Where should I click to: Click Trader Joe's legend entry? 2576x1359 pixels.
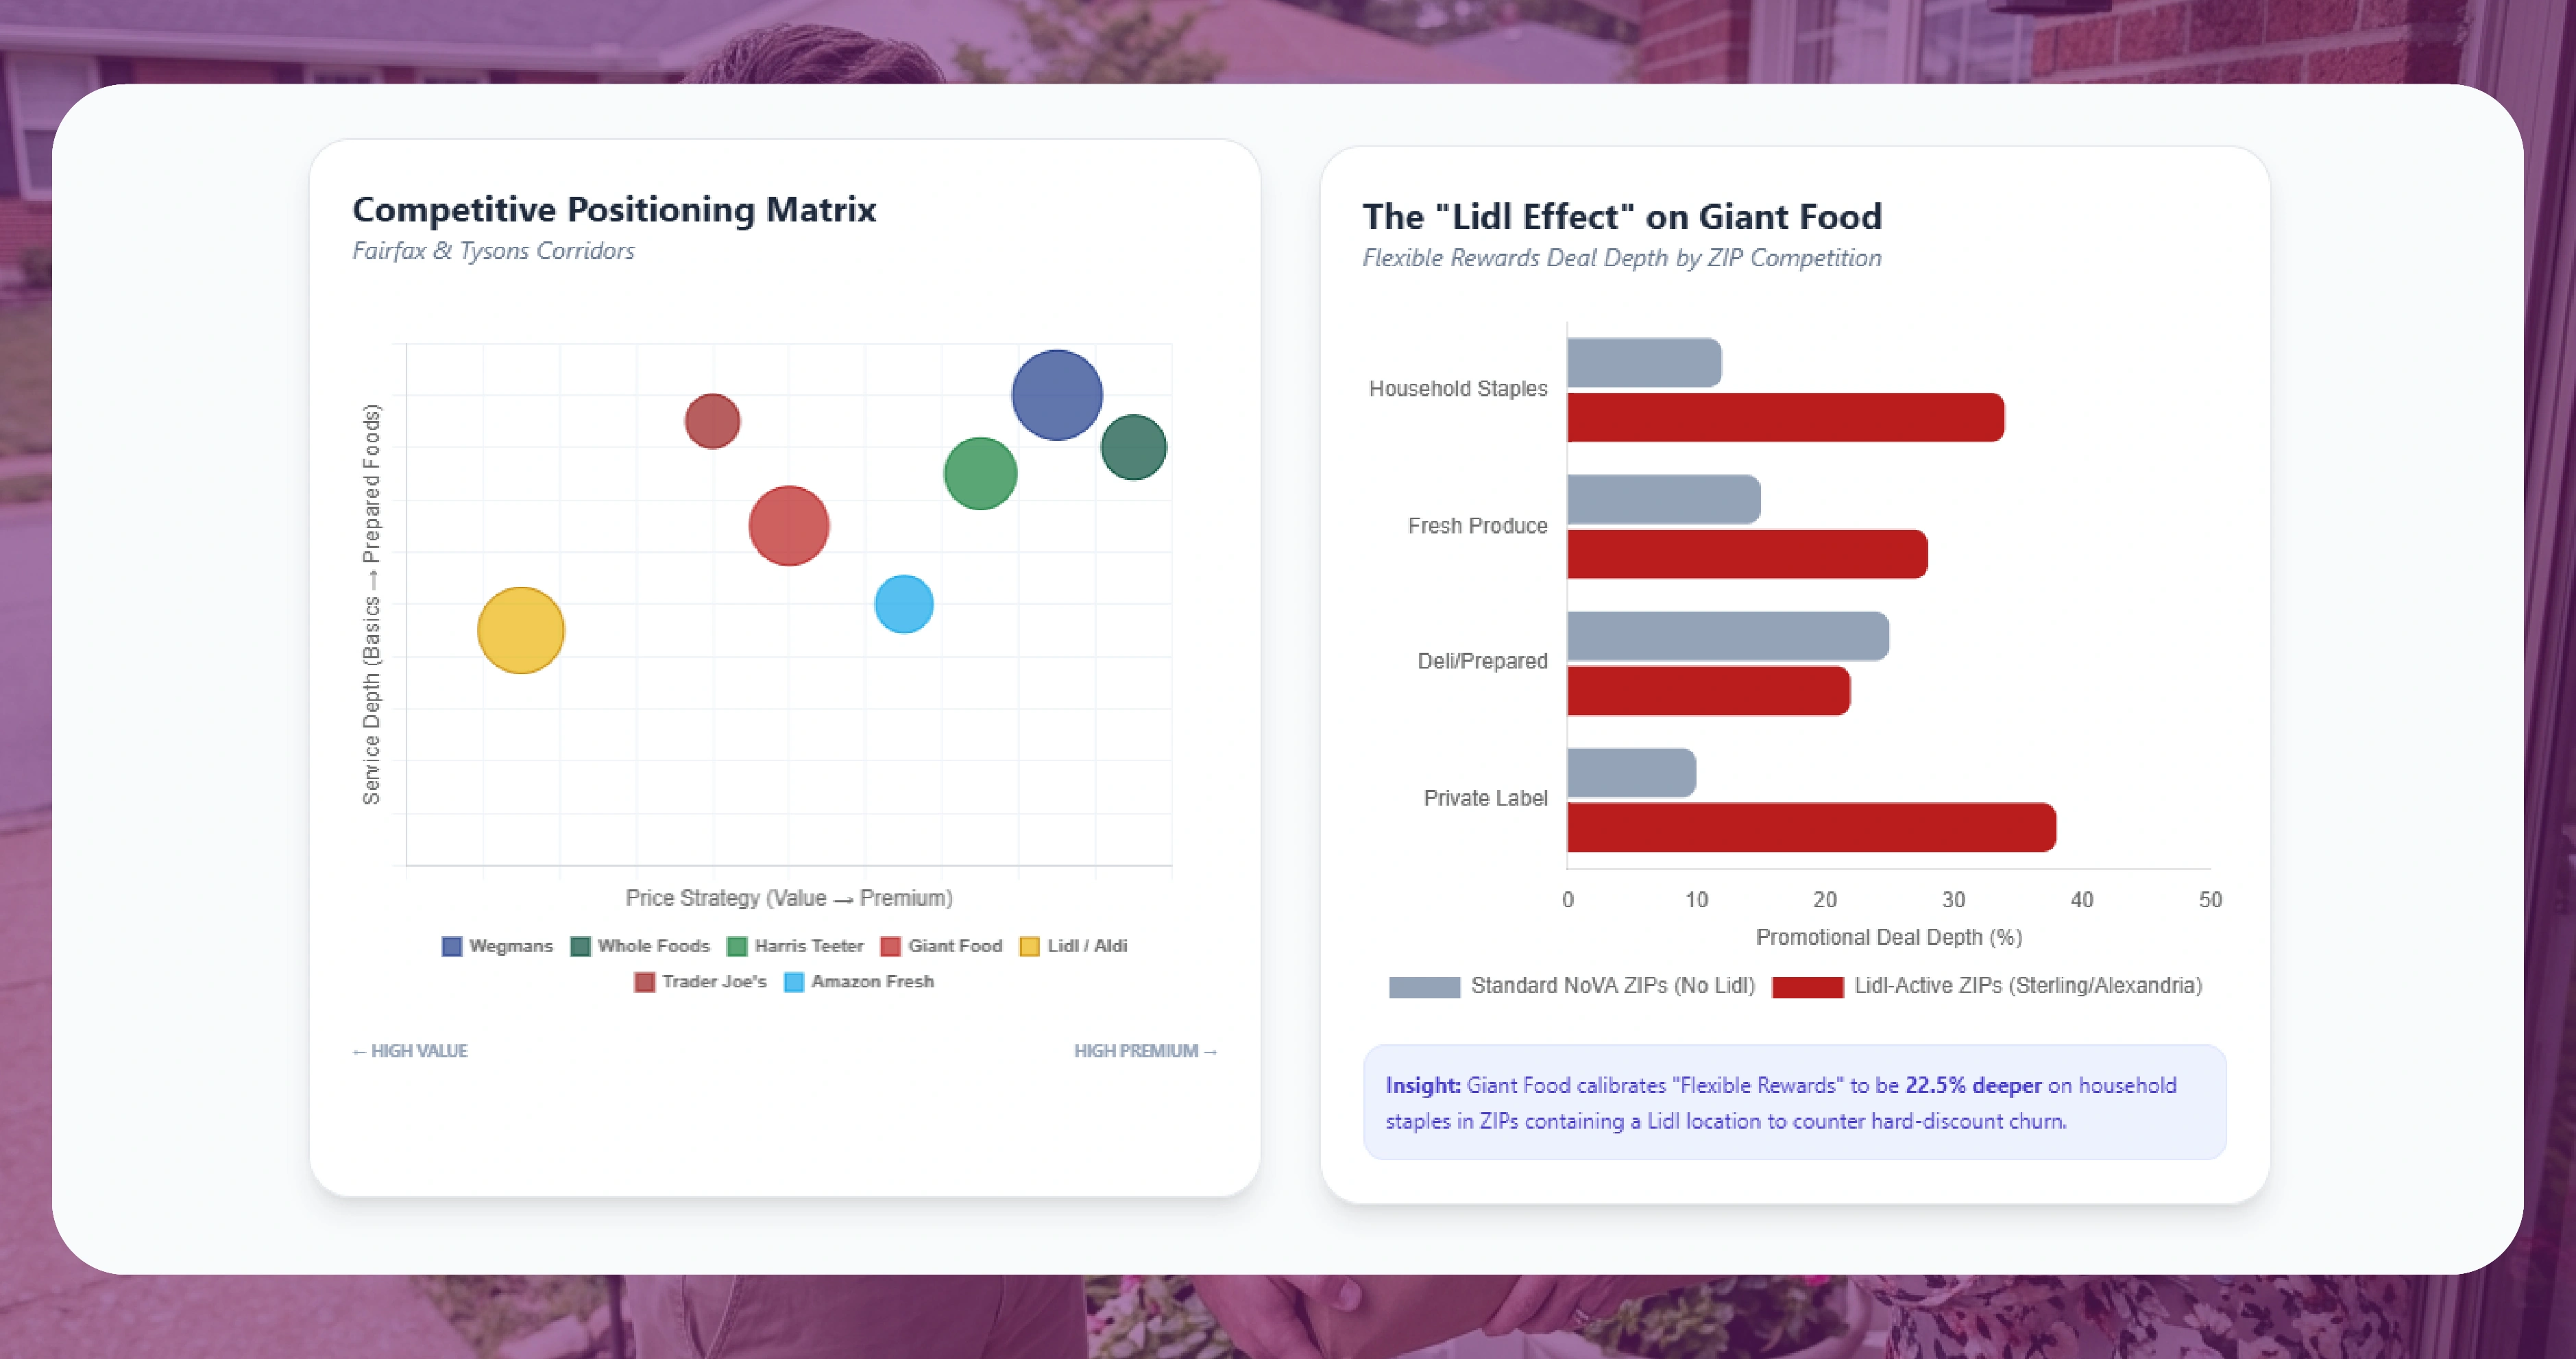point(645,982)
